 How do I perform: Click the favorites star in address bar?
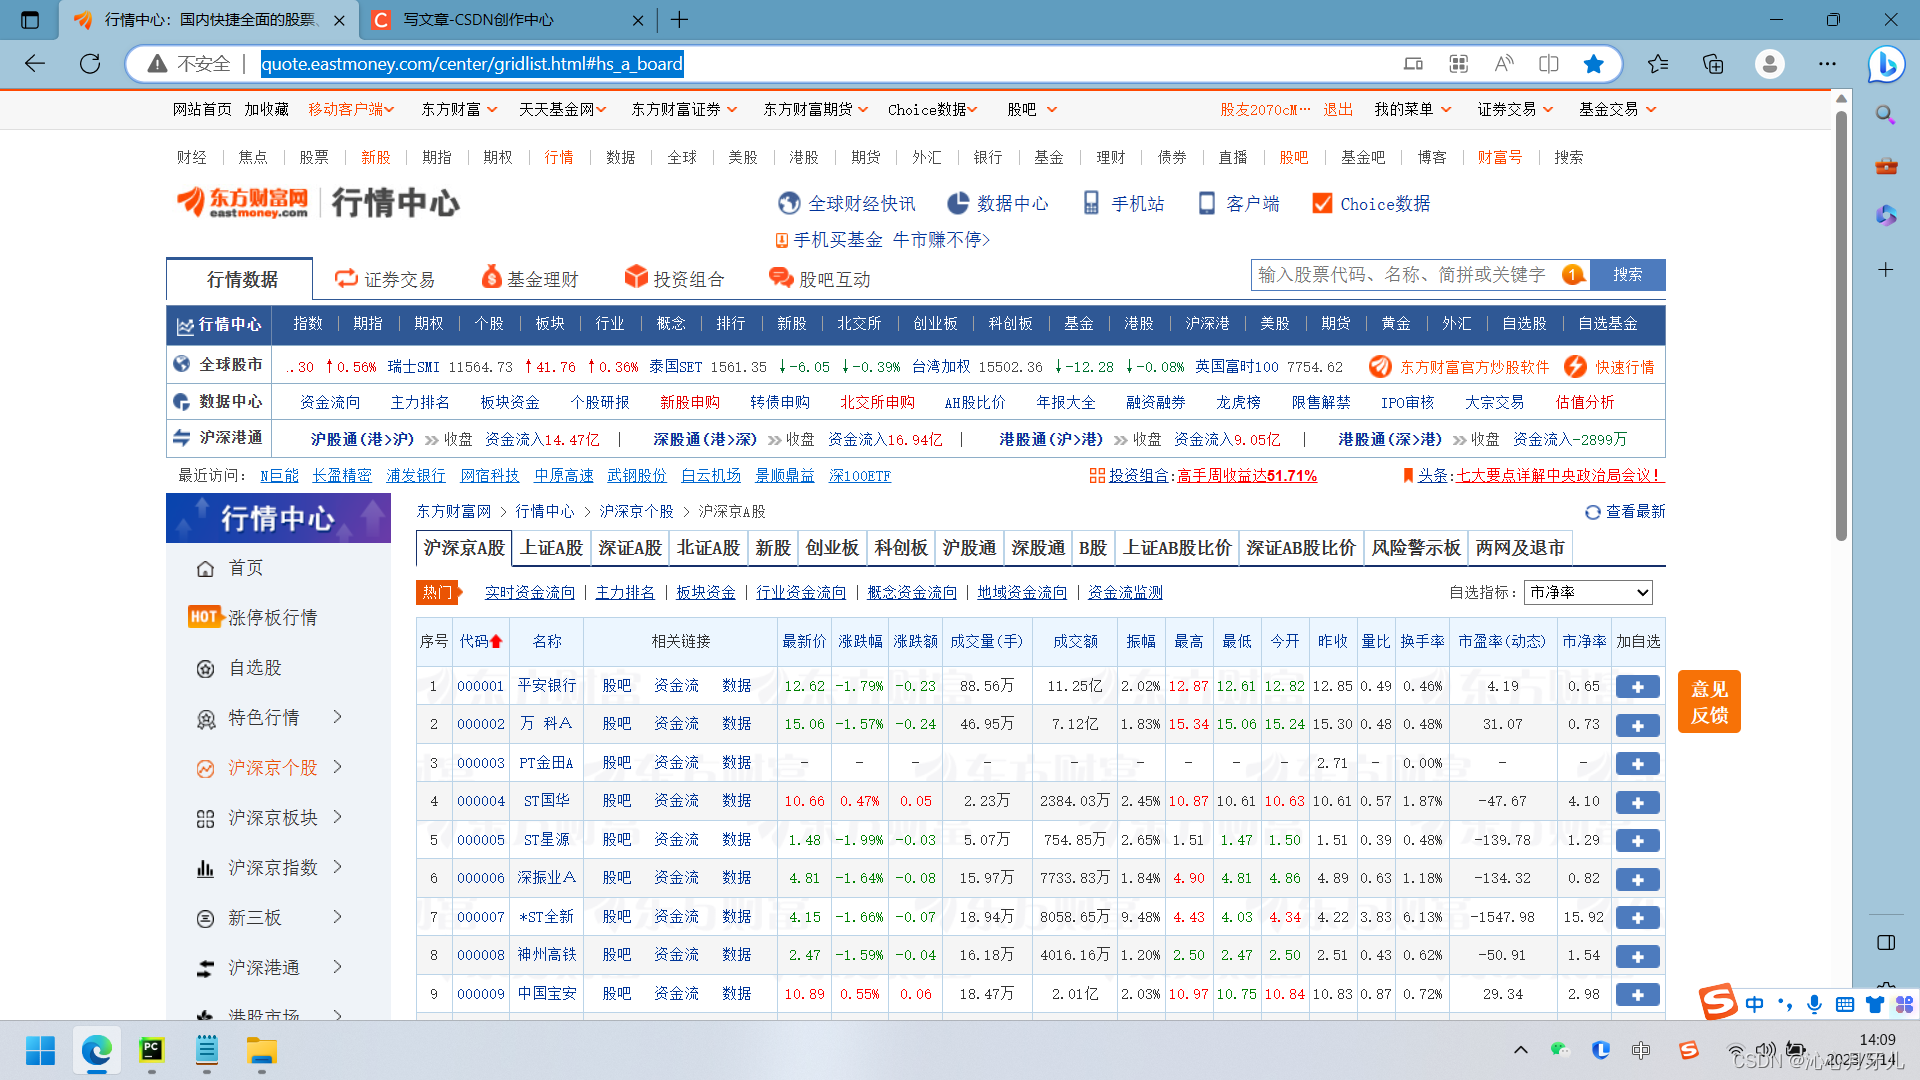pos(1593,64)
